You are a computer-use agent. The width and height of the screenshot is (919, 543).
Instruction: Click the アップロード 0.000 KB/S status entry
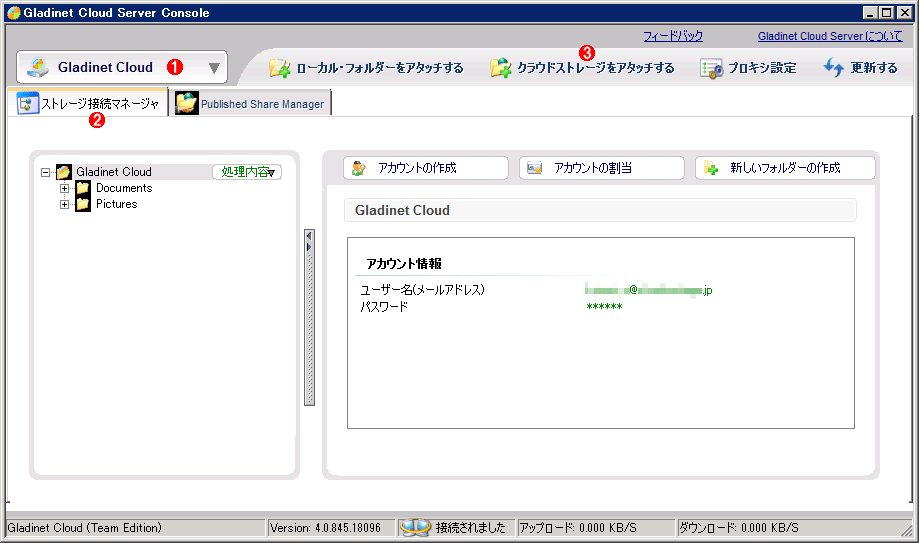578,528
